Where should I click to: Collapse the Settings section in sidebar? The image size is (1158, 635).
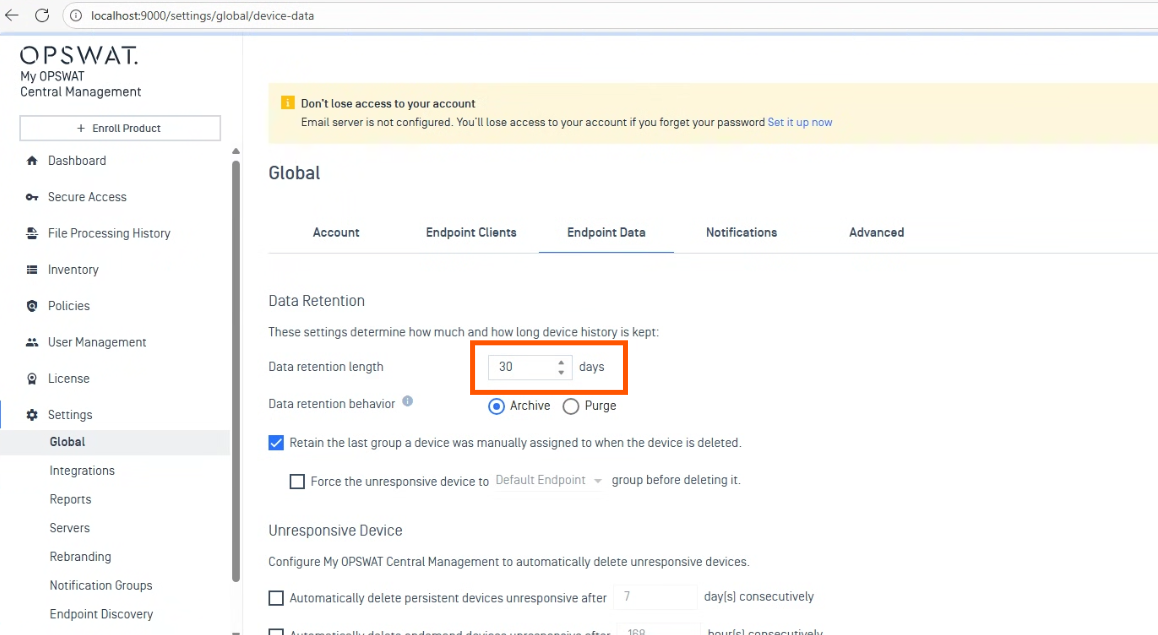(x=70, y=415)
